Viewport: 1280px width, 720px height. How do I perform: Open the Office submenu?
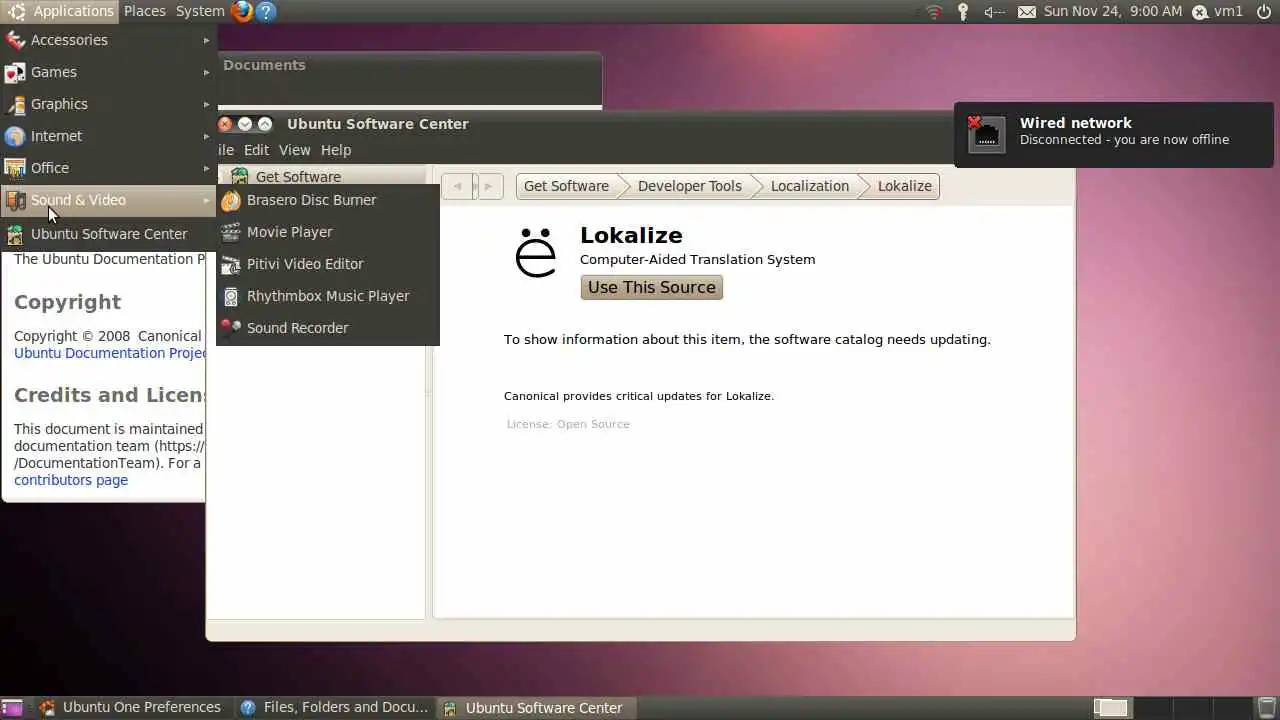108,168
